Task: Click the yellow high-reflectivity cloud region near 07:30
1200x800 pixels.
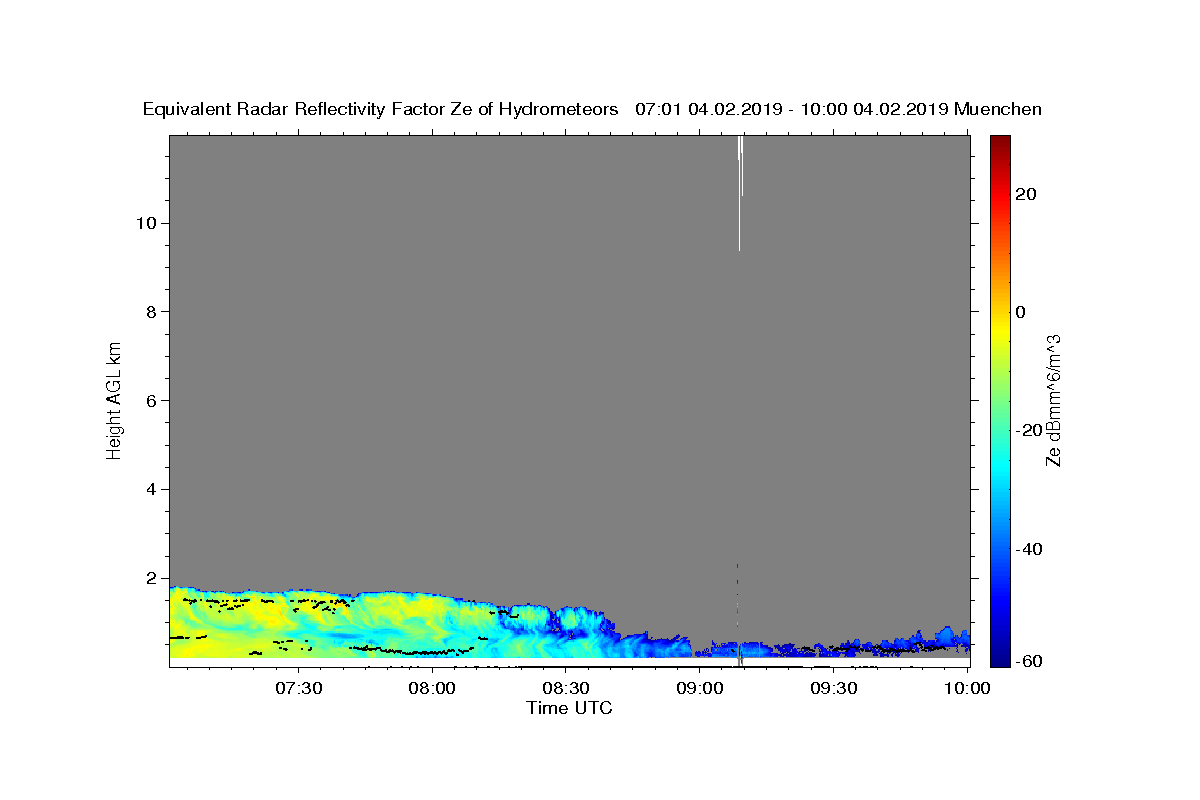Action: pyautogui.click(x=300, y=625)
